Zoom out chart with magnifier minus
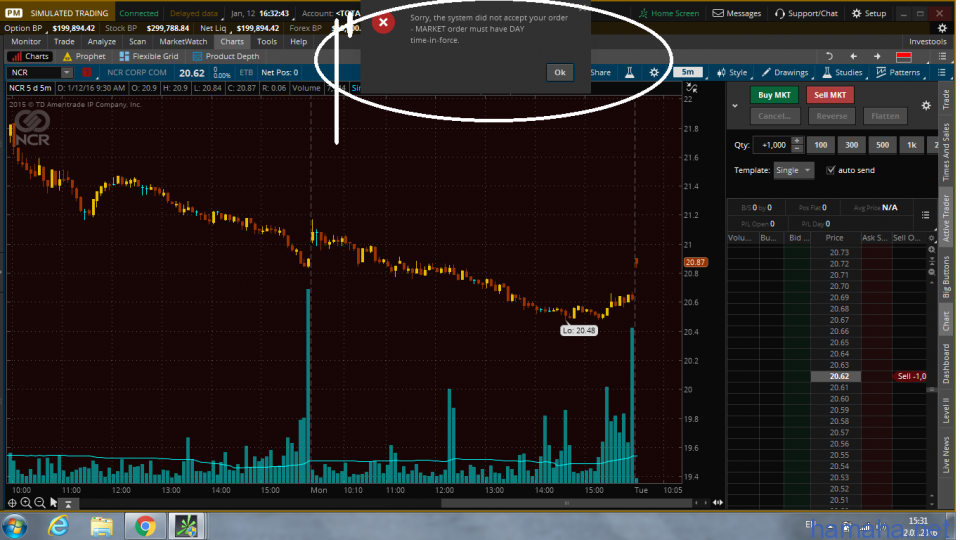The image size is (960, 540). [40, 503]
